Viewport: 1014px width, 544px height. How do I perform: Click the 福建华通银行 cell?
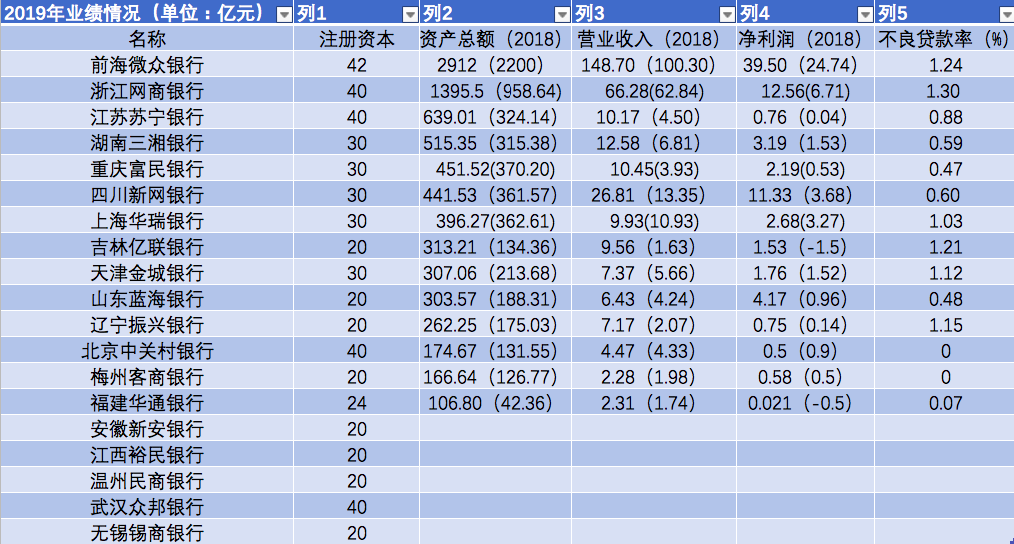tap(147, 402)
